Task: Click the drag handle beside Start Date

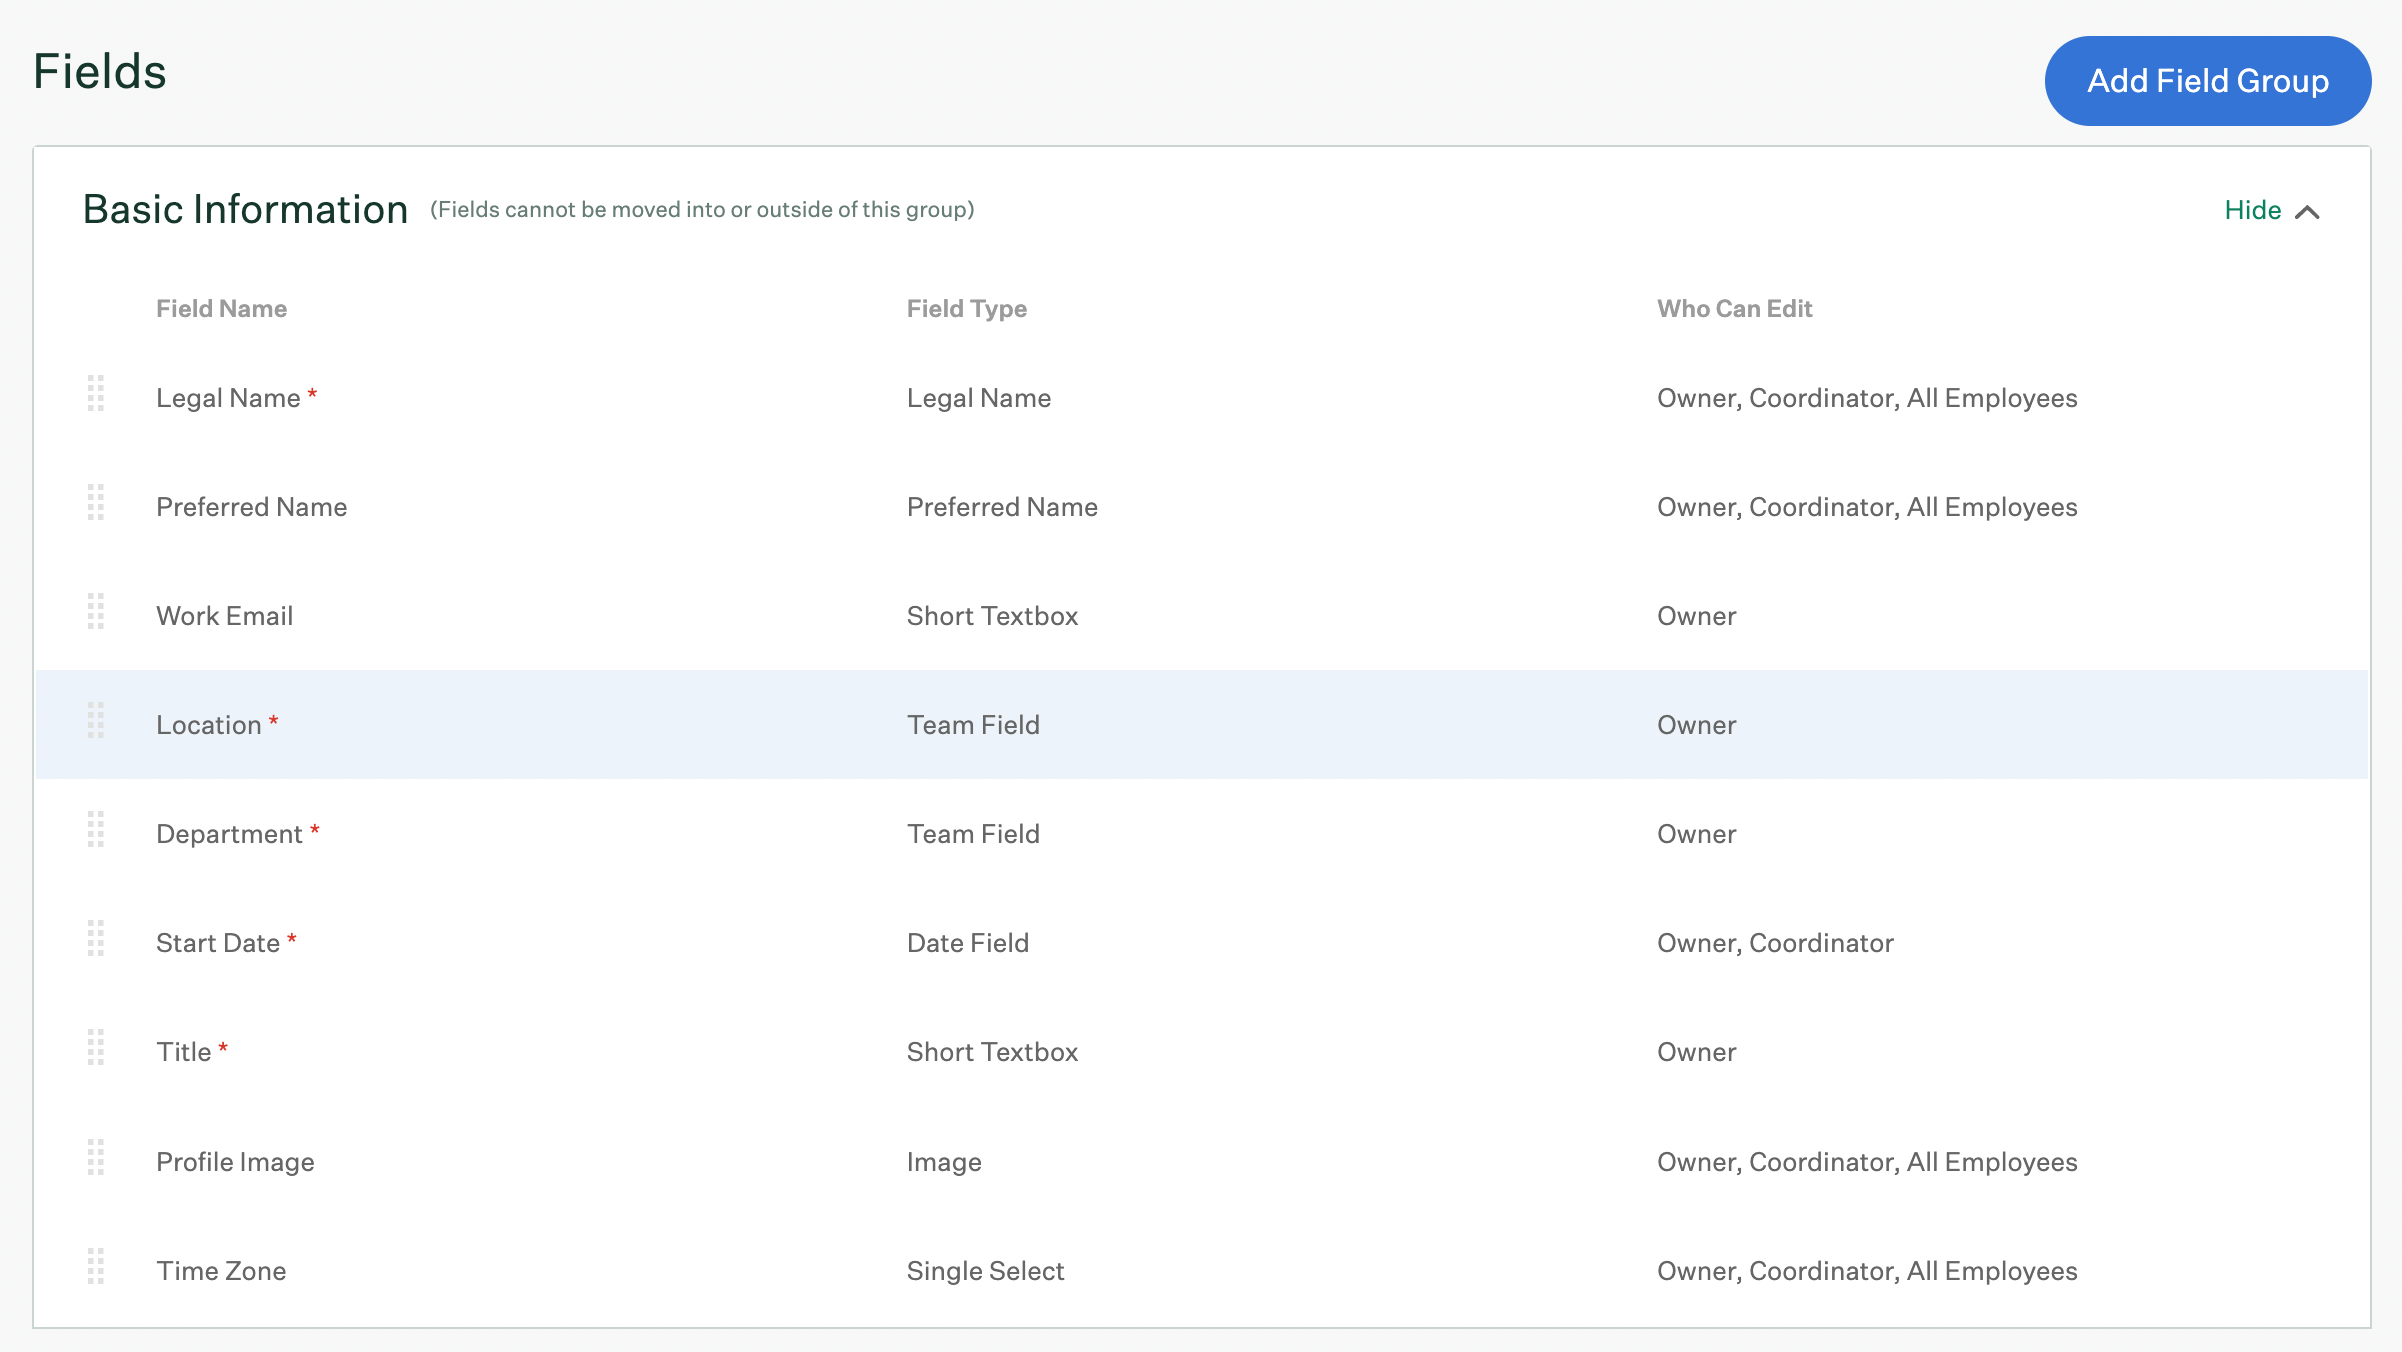Action: 96,938
